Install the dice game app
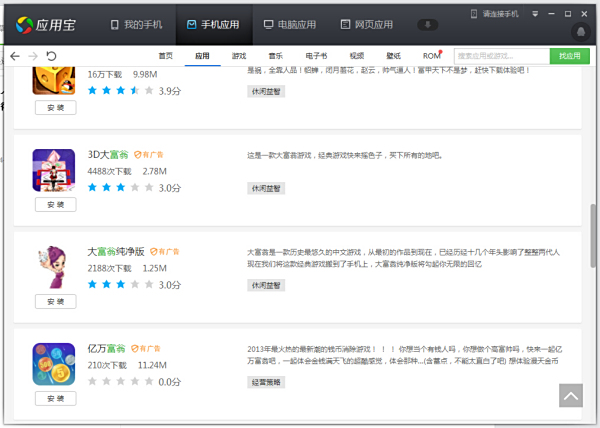The image size is (600, 428). pos(55,108)
